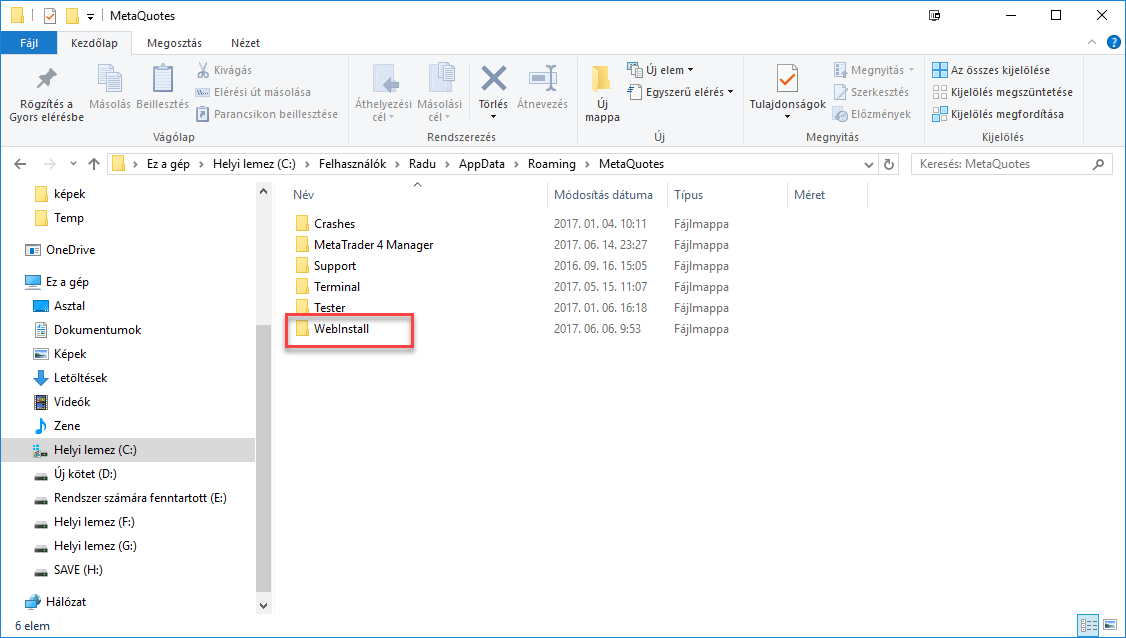Refresh the MetaQuotes folder view

click(889, 164)
